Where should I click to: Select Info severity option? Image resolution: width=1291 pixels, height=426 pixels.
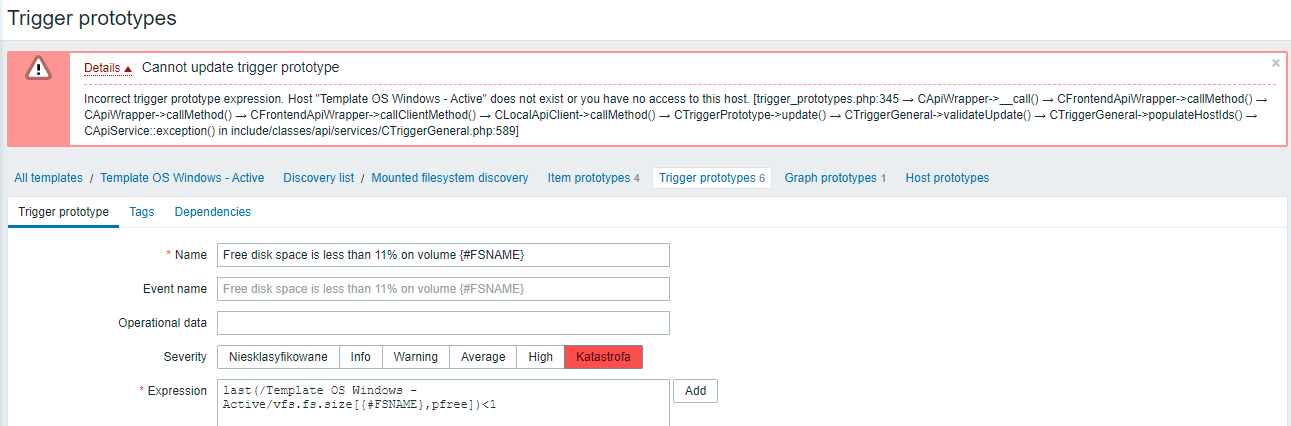(361, 357)
